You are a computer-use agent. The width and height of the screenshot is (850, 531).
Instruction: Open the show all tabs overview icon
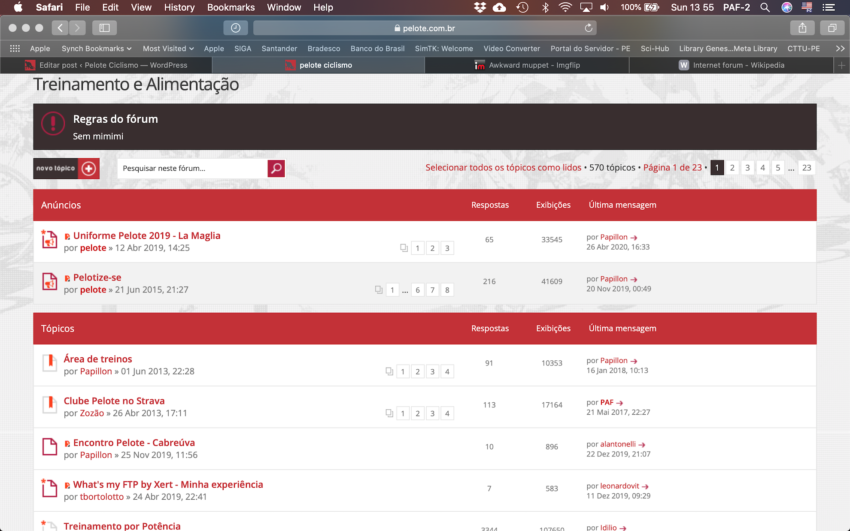point(831,28)
